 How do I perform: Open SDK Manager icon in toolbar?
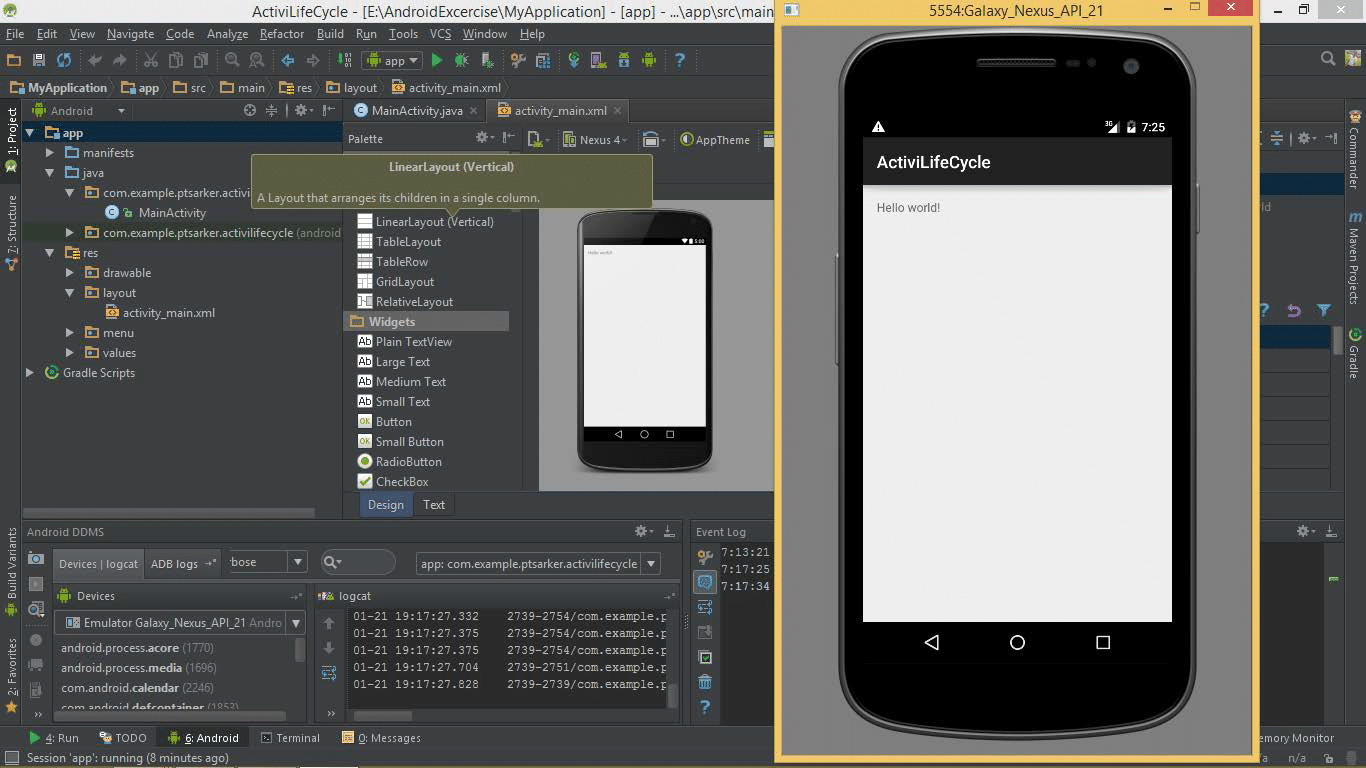pos(624,60)
